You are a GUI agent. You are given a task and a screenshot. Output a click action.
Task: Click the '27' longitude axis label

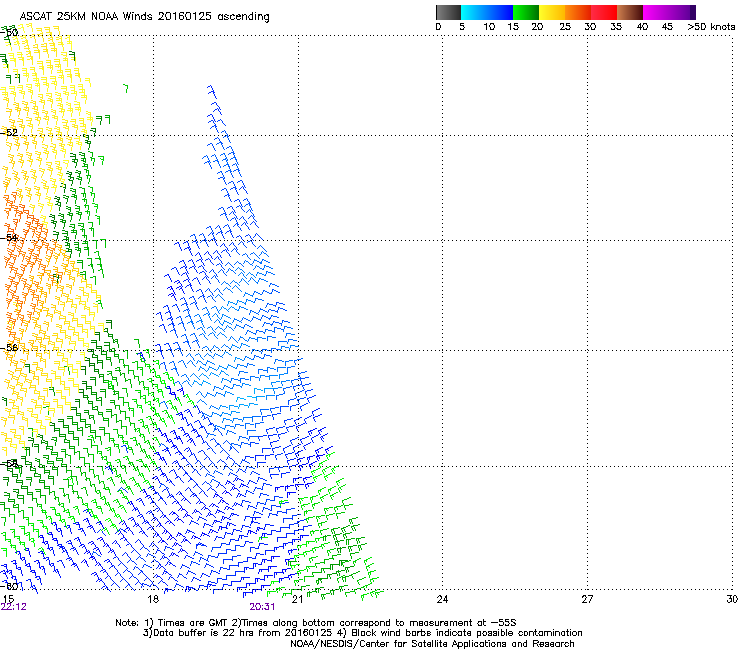(587, 599)
